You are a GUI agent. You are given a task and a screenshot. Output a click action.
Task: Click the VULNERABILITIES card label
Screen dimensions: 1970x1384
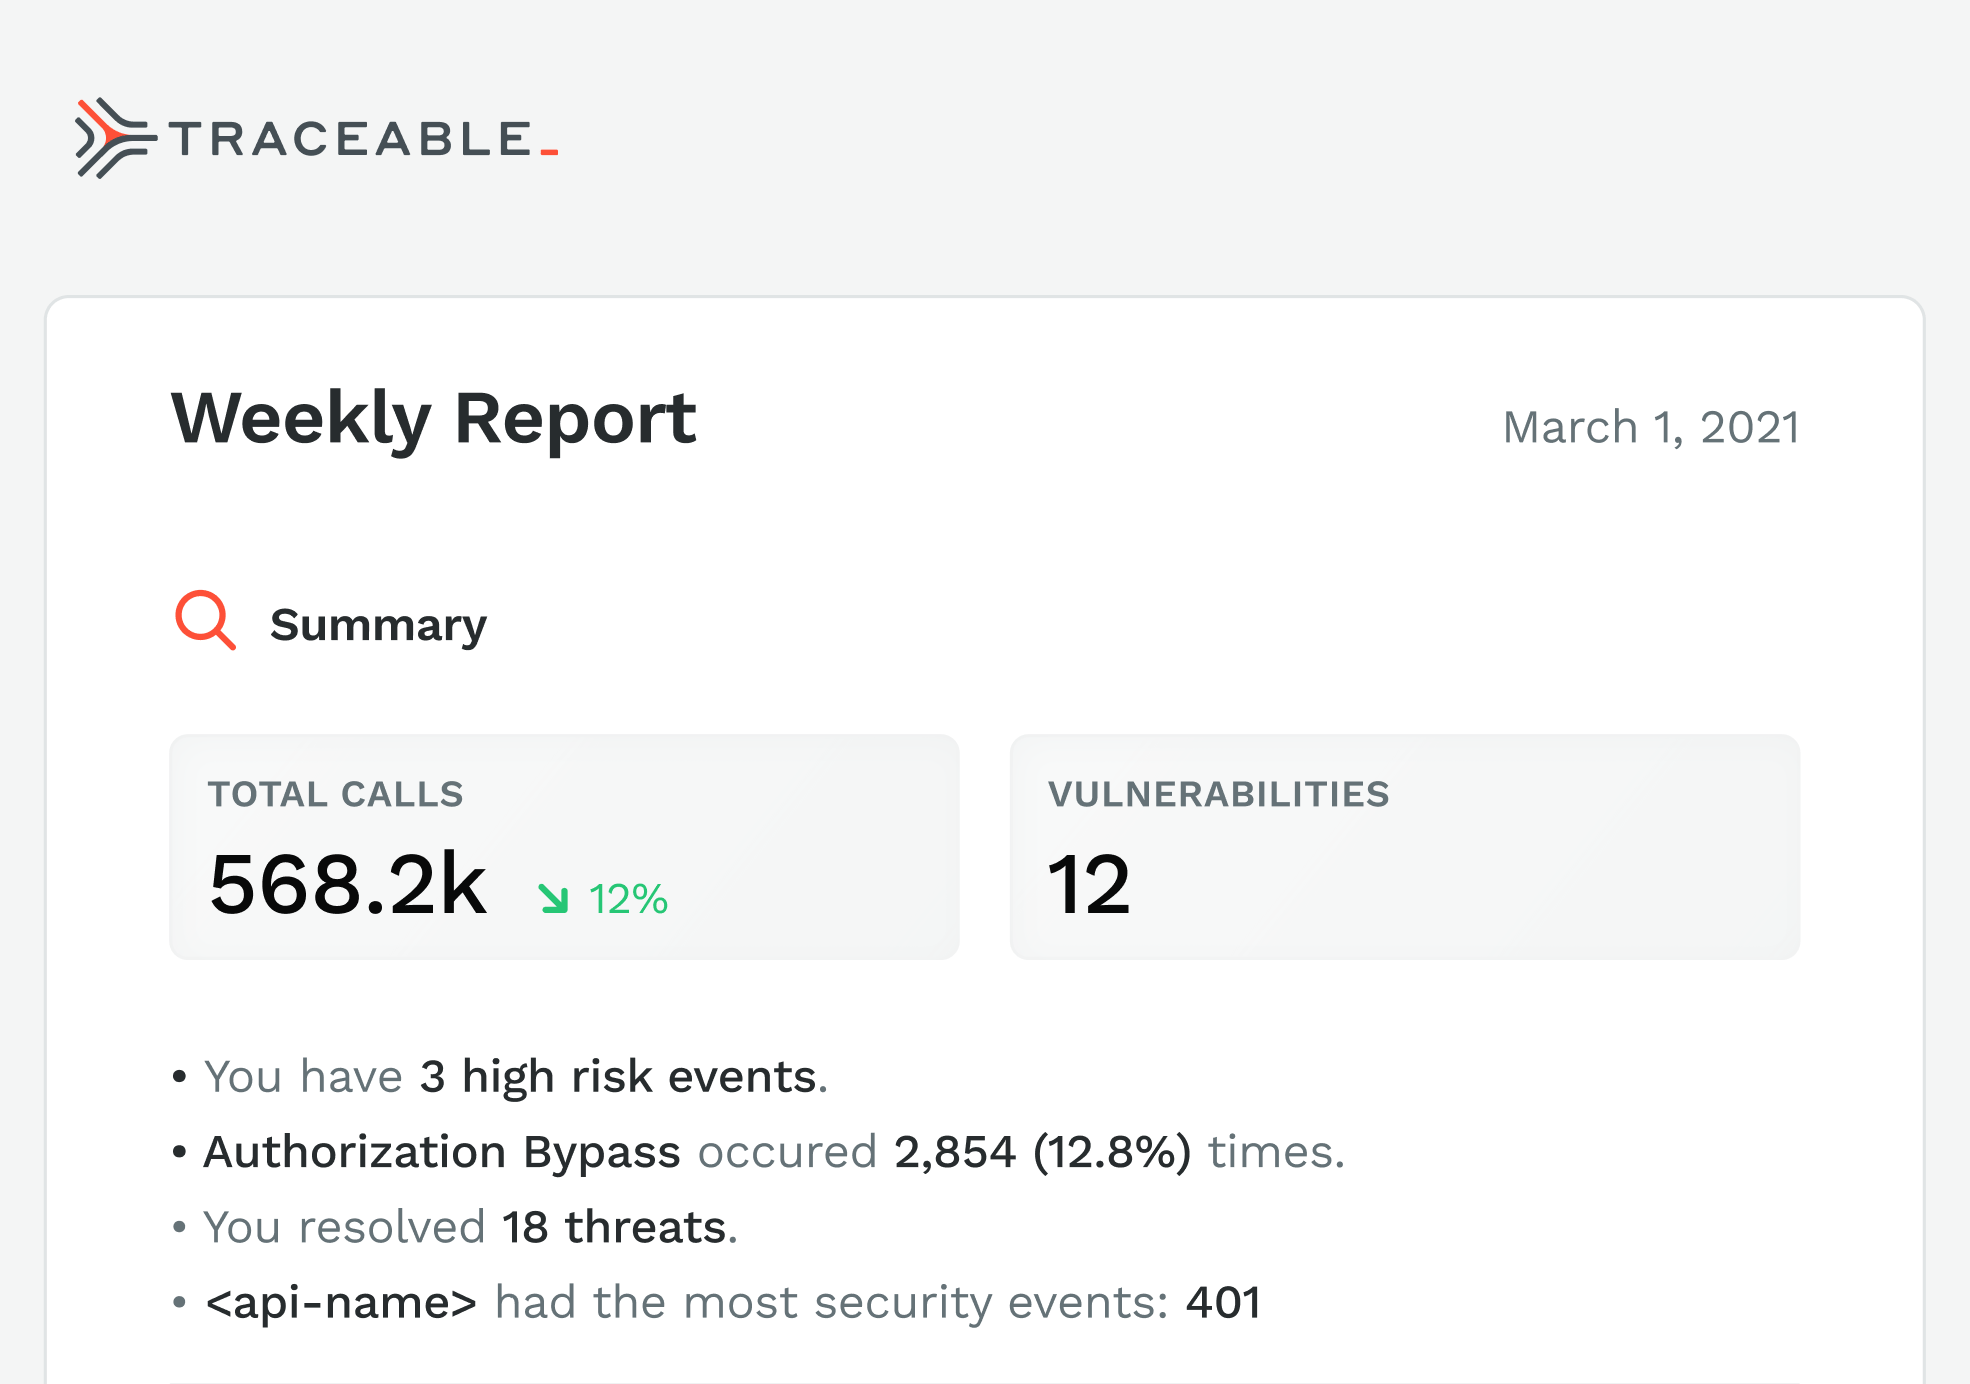1218,794
